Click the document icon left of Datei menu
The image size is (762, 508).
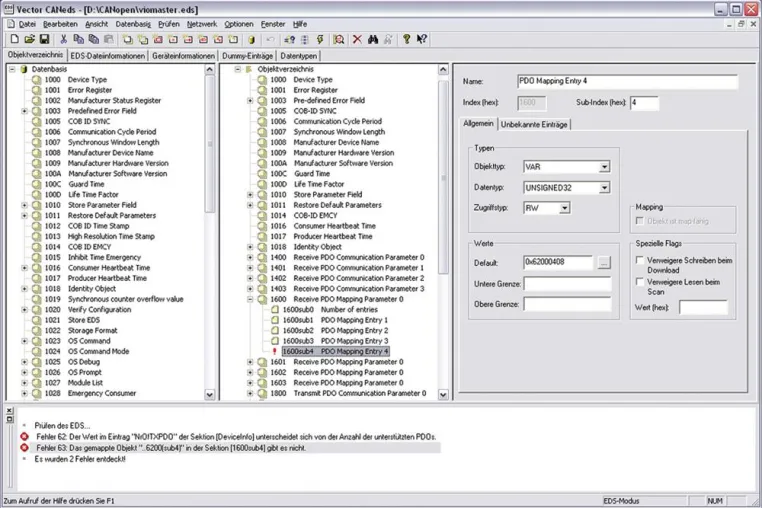point(11,24)
